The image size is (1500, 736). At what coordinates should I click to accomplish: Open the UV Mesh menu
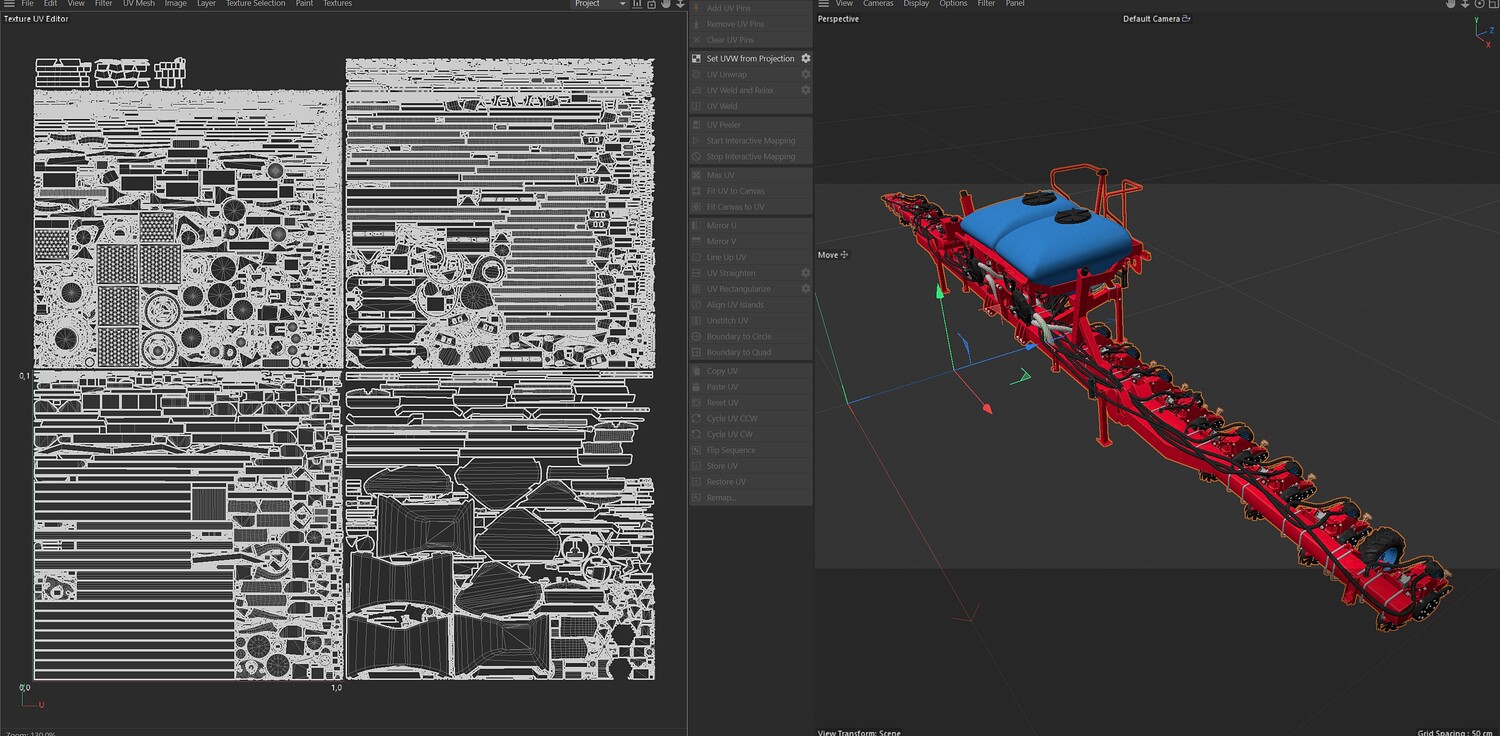point(139,4)
